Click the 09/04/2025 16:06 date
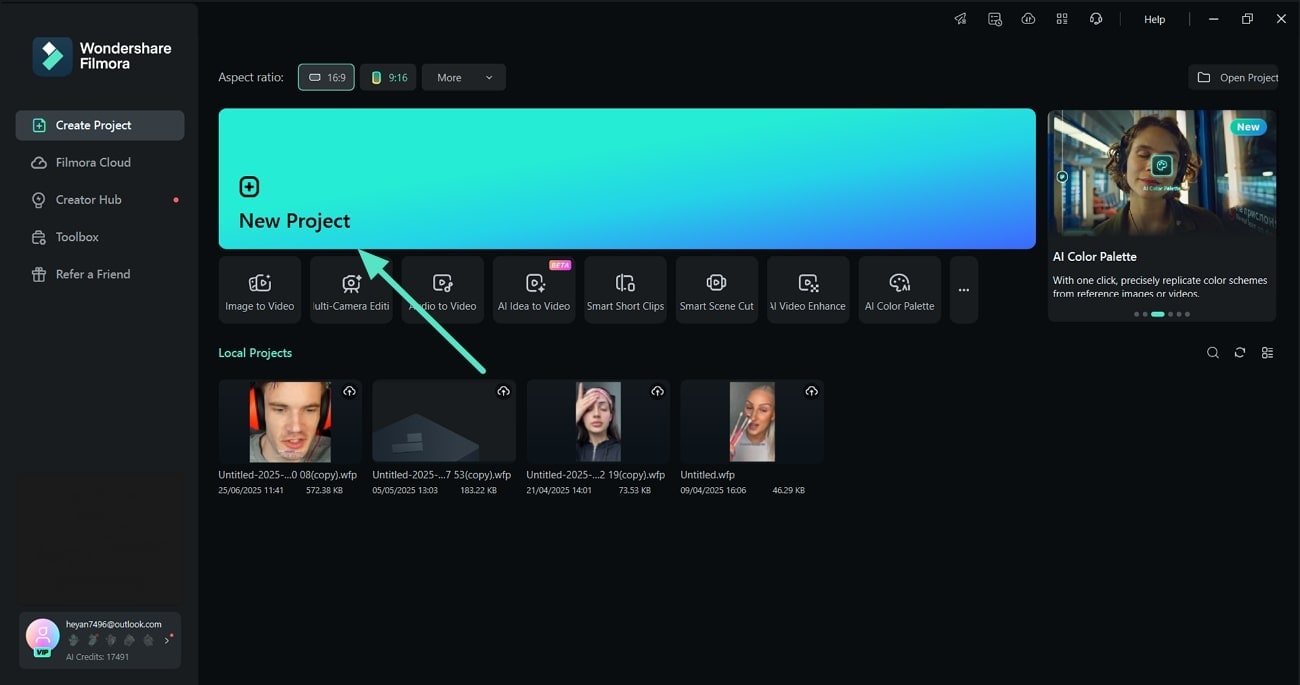The width and height of the screenshot is (1300, 685). pyautogui.click(x=713, y=491)
